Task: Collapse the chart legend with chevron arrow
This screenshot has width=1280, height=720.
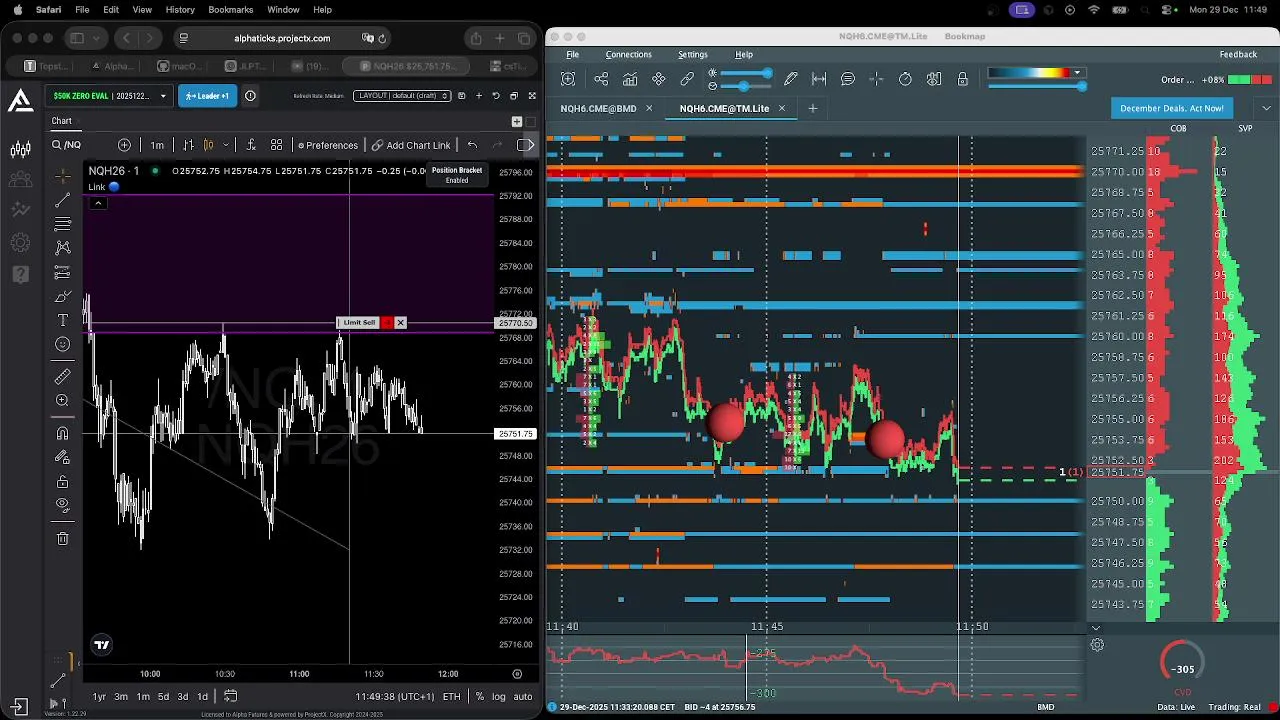Action: pos(98,203)
